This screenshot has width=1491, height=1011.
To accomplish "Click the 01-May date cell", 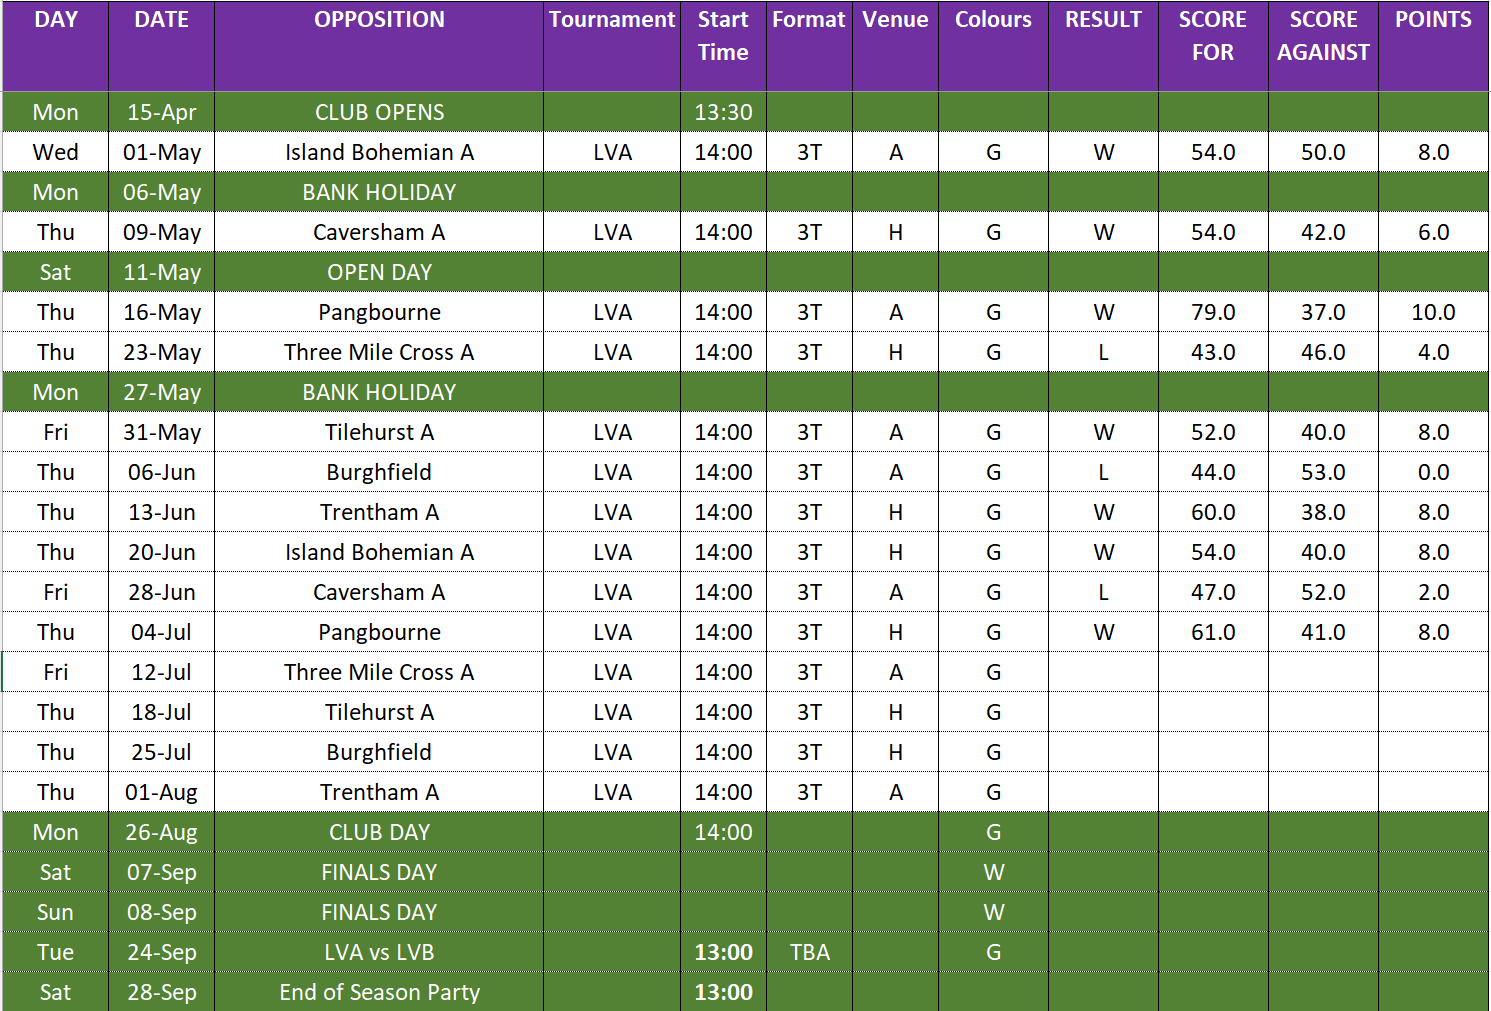I will tap(161, 152).
